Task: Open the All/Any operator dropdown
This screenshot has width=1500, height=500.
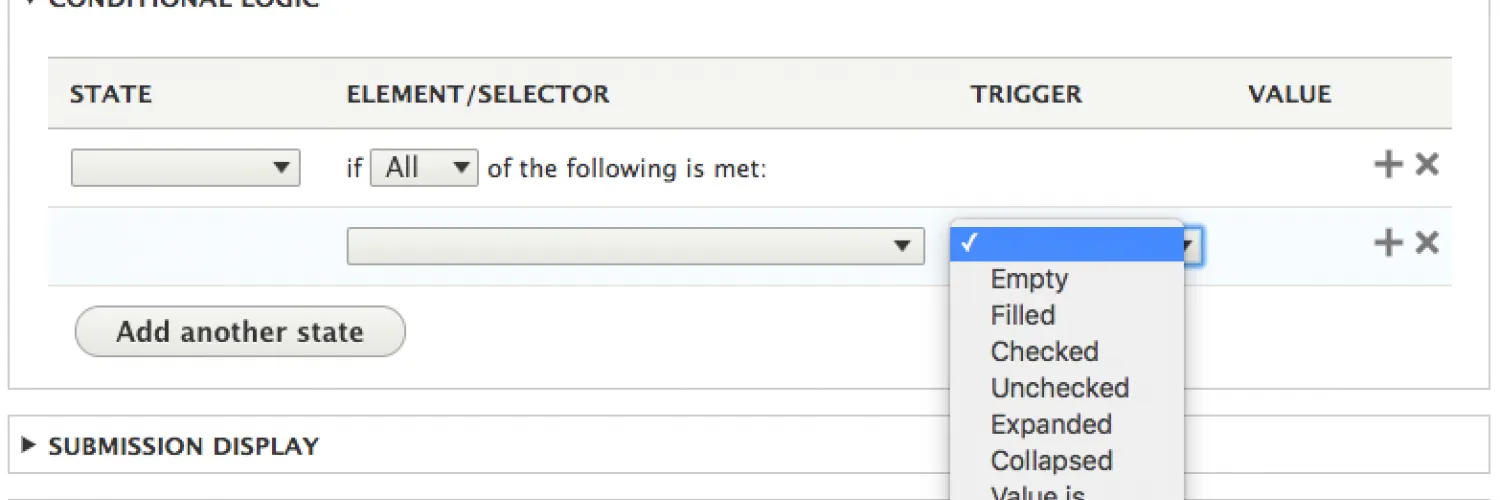Action: (424, 168)
